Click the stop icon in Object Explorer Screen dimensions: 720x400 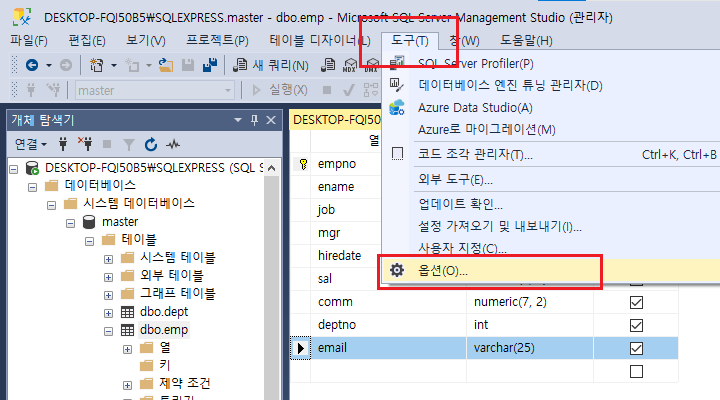(x=107, y=145)
